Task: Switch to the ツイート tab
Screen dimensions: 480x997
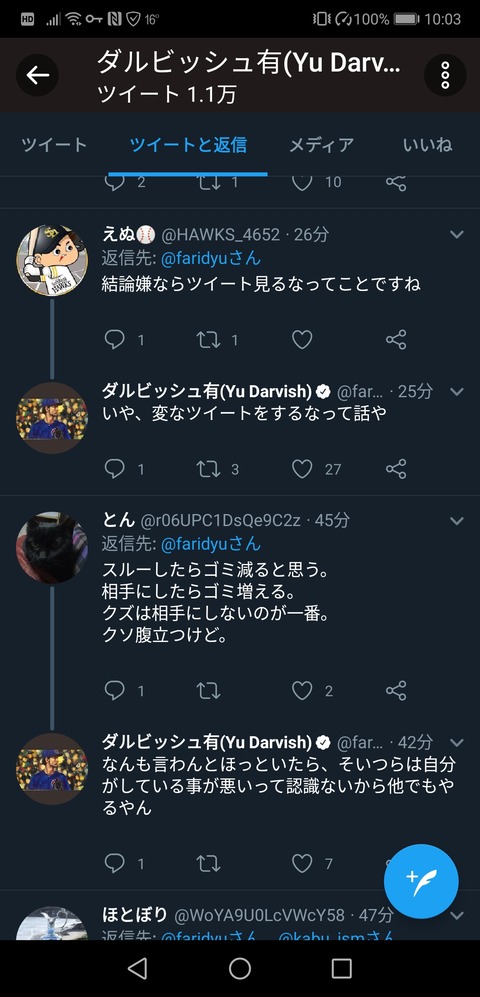Action: tap(54, 145)
